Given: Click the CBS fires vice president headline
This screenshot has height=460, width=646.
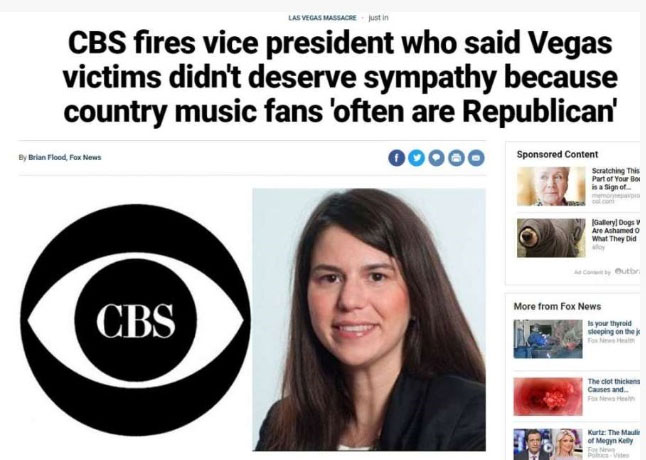Looking at the screenshot, I should [340, 77].
